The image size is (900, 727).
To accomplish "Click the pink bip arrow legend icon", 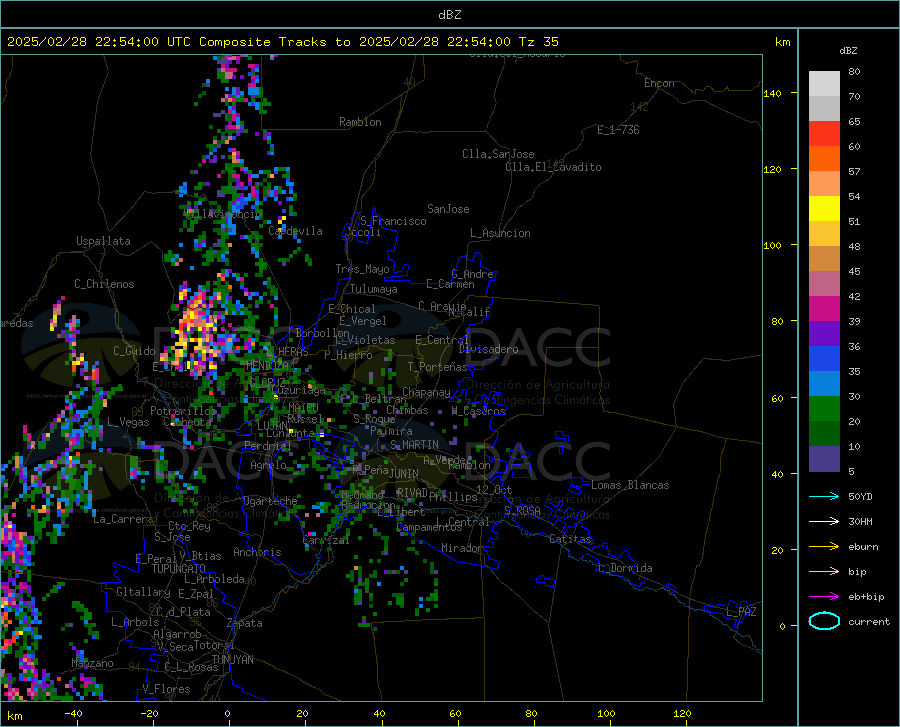I will pos(824,571).
